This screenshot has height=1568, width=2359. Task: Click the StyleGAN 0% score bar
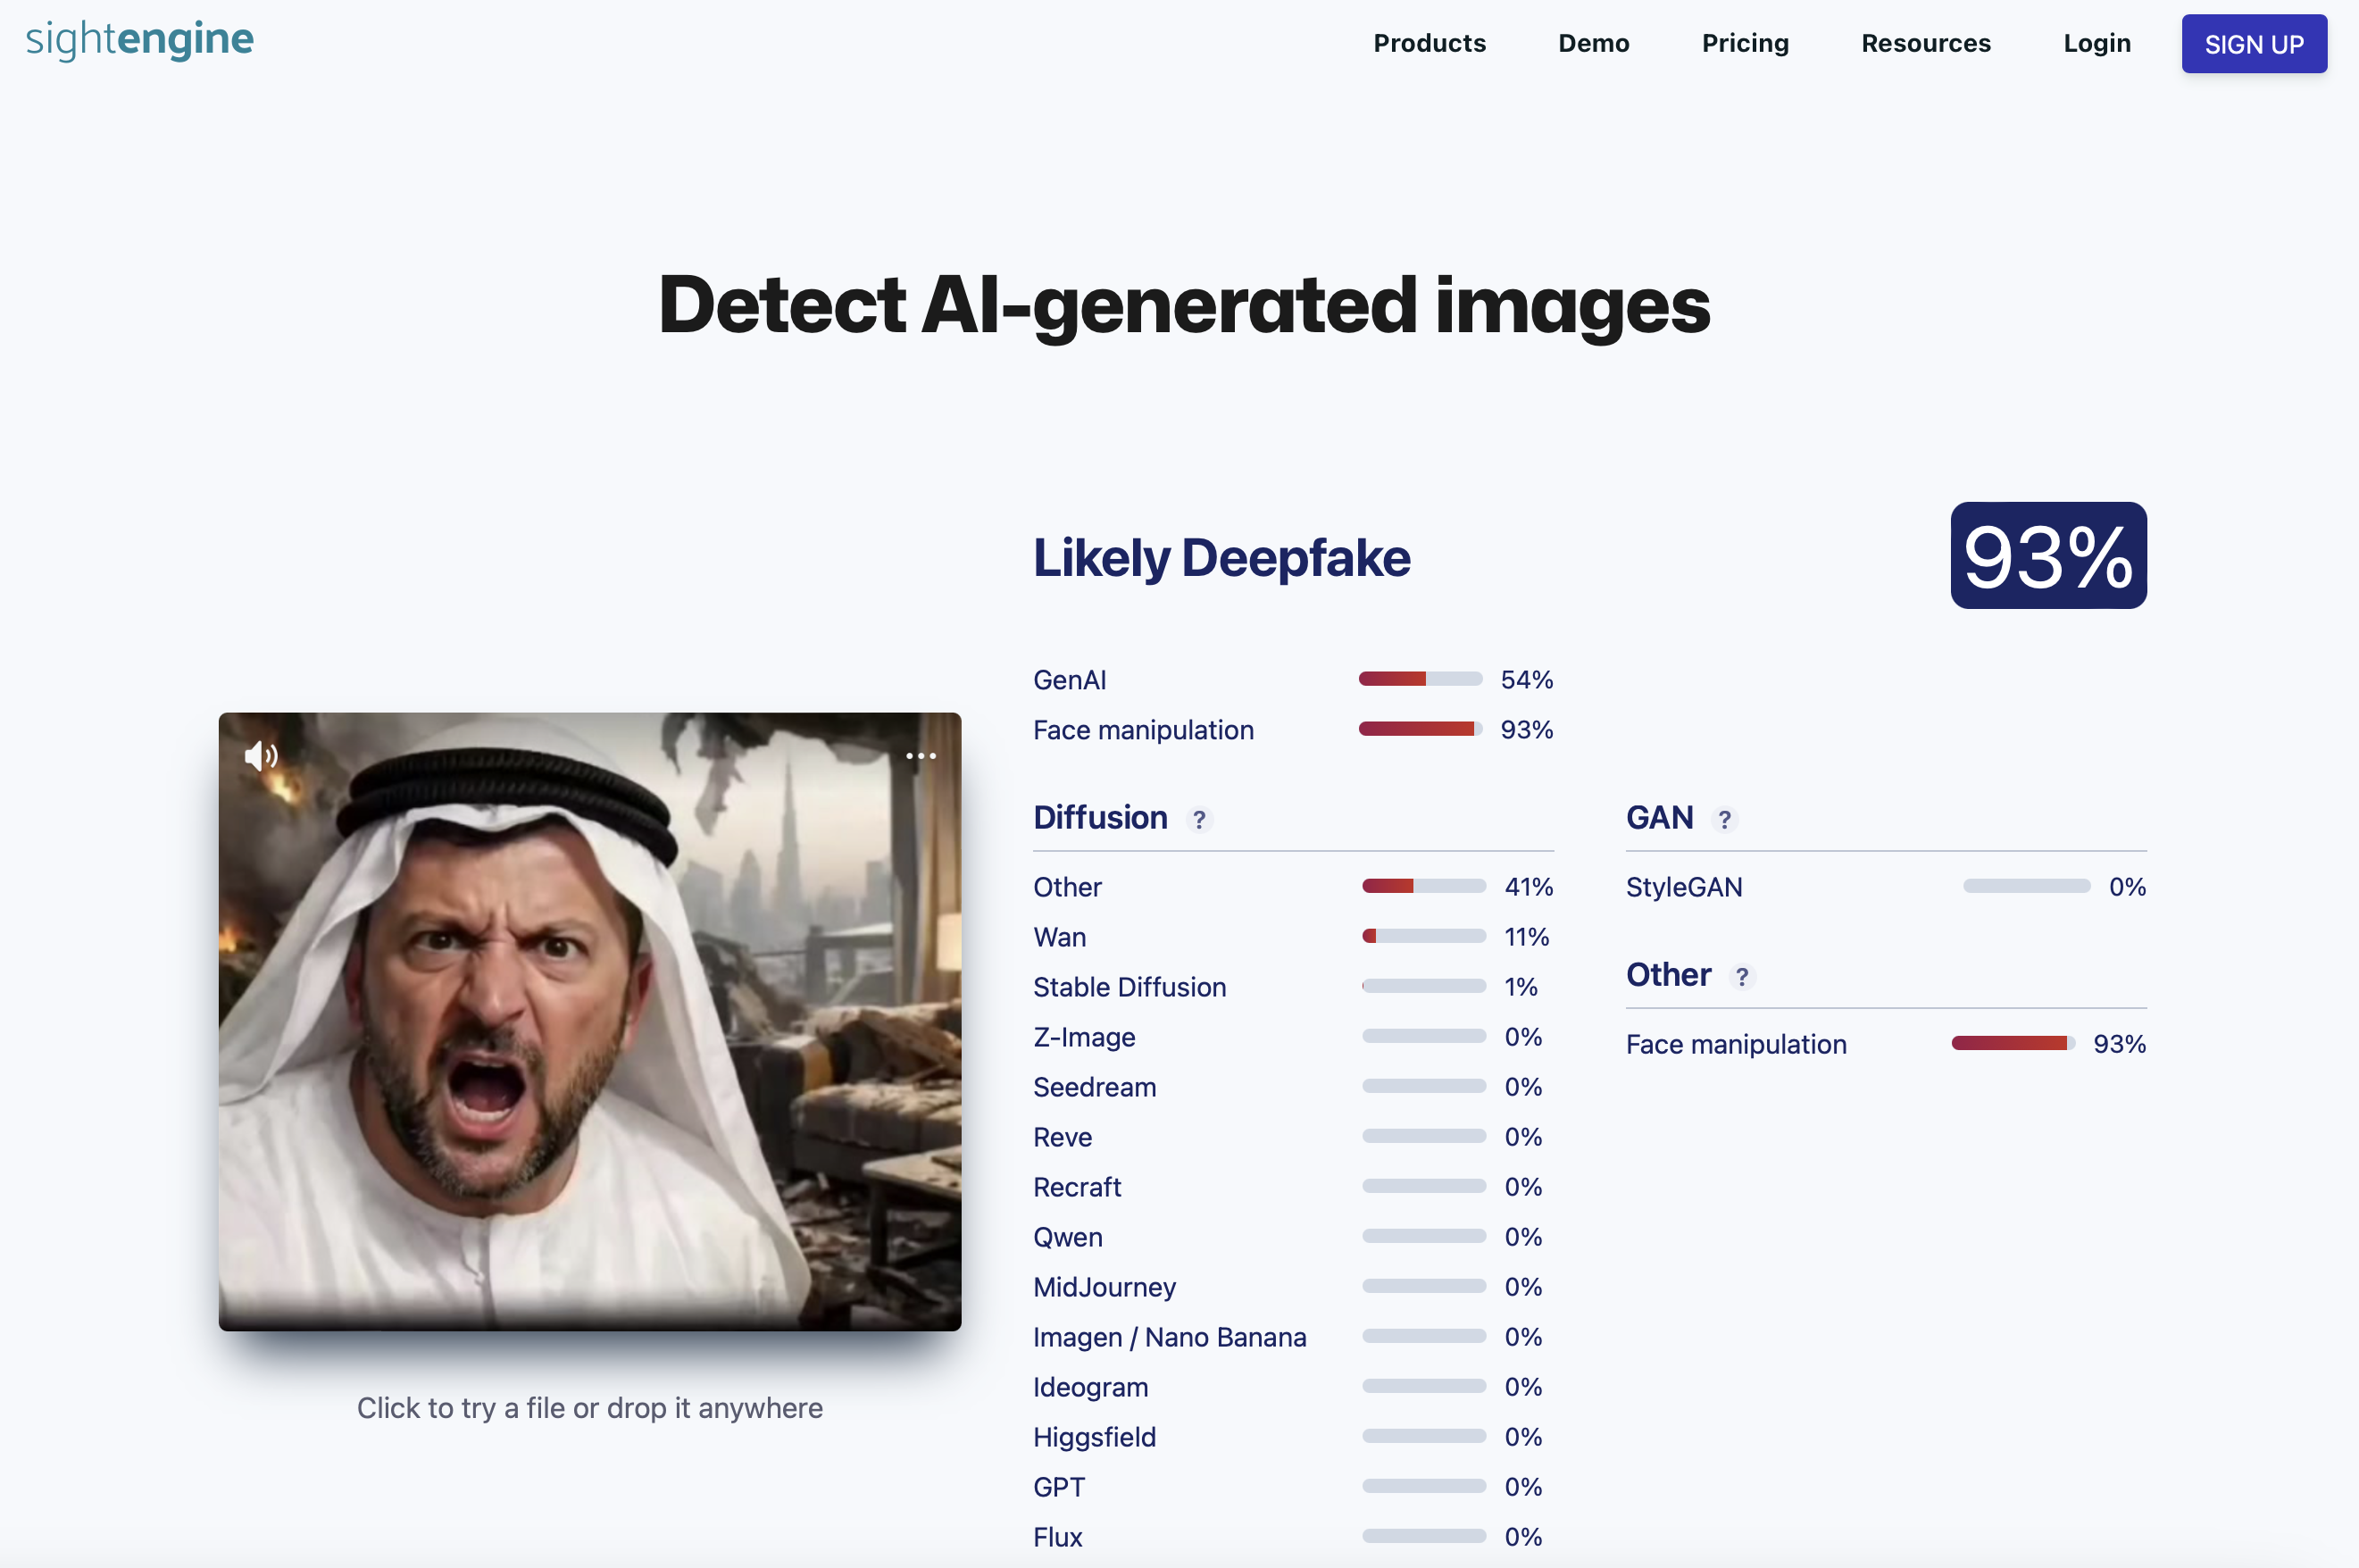pos(2025,887)
